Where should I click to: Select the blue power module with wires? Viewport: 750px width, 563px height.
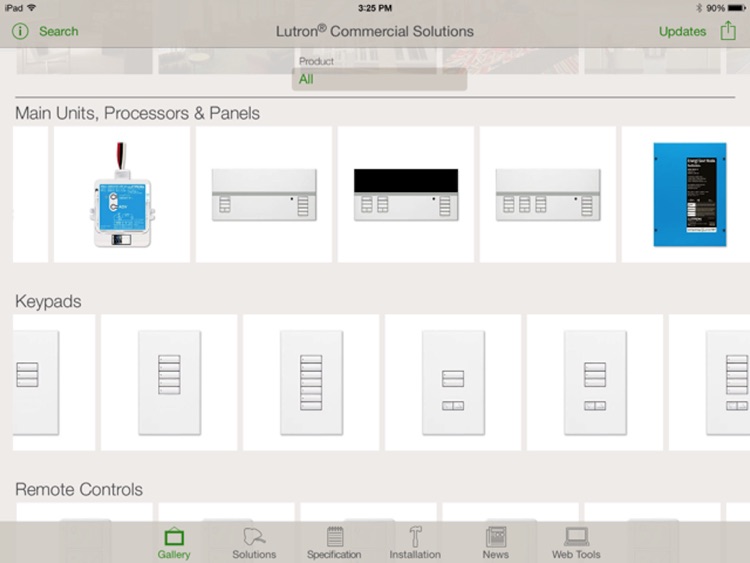tap(122, 194)
